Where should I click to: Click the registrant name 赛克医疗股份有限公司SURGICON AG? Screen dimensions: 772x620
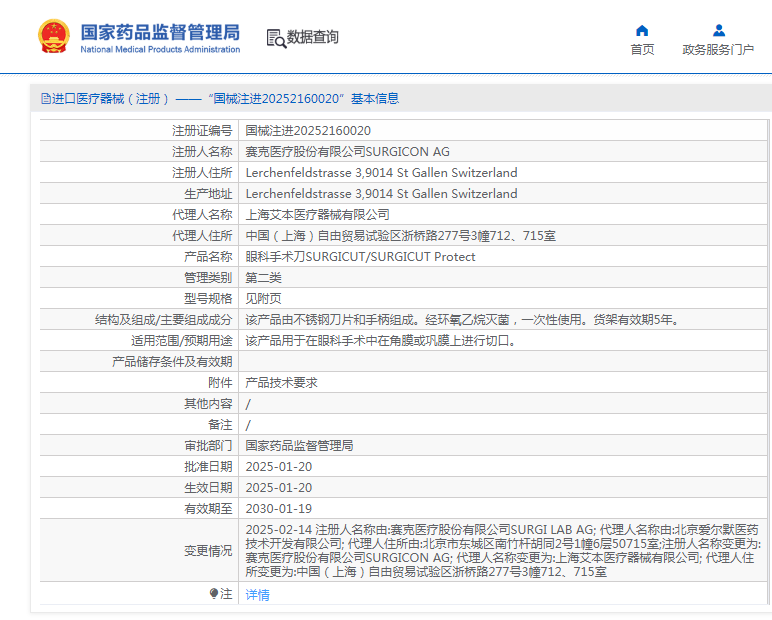pos(347,152)
